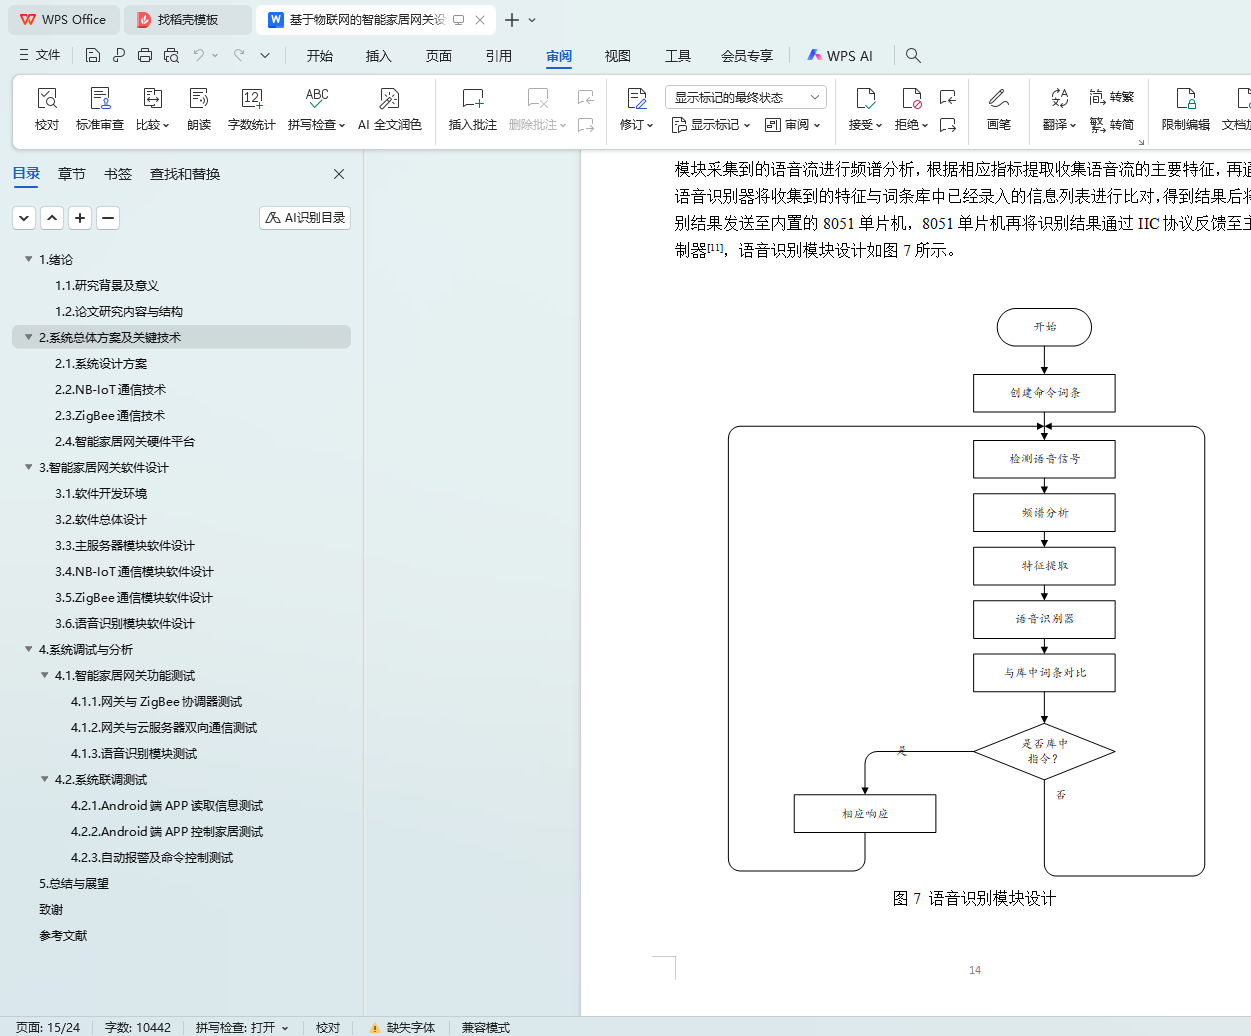Switch to the 引用 ribbon tab
This screenshot has height=1036, width=1251.
[499, 56]
